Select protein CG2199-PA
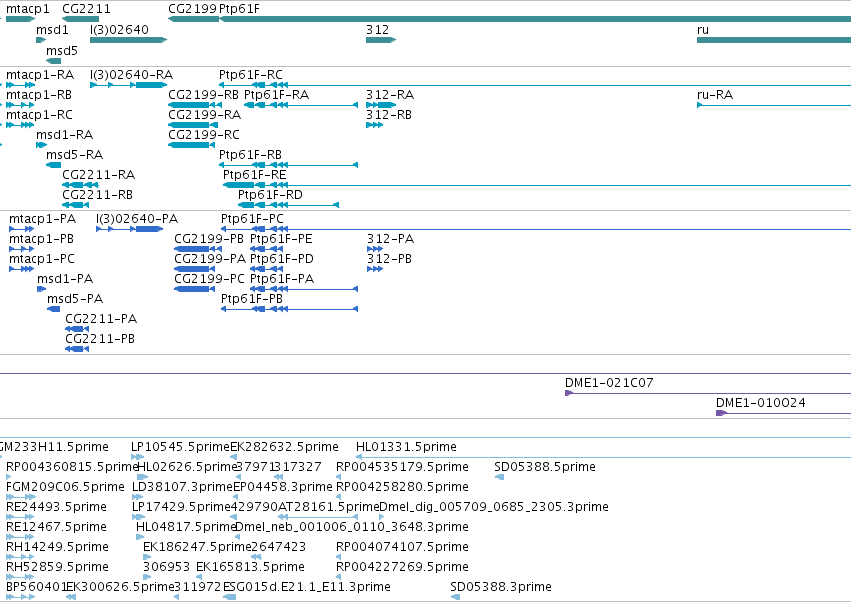Screen dimensions: 851x602 coord(210,259)
